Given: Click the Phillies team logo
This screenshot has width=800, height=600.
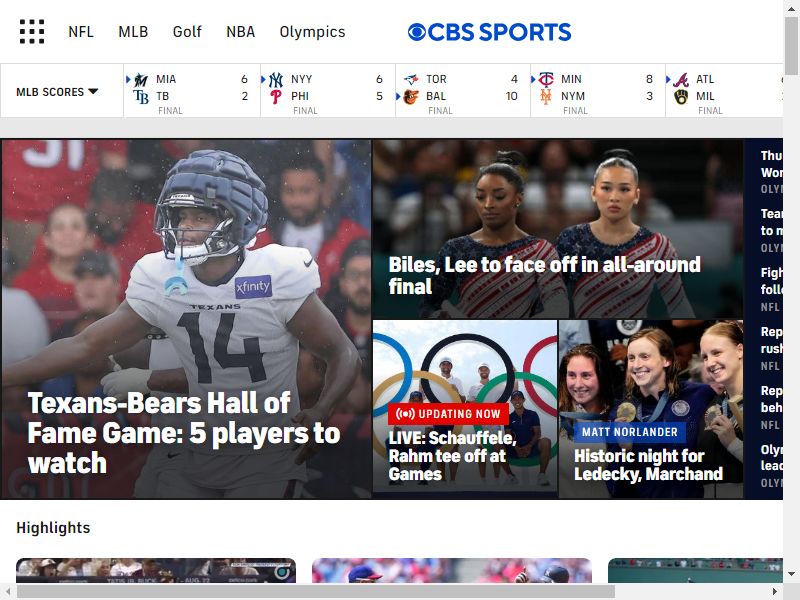Looking at the screenshot, I should pyautogui.click(x=276, y=96).
